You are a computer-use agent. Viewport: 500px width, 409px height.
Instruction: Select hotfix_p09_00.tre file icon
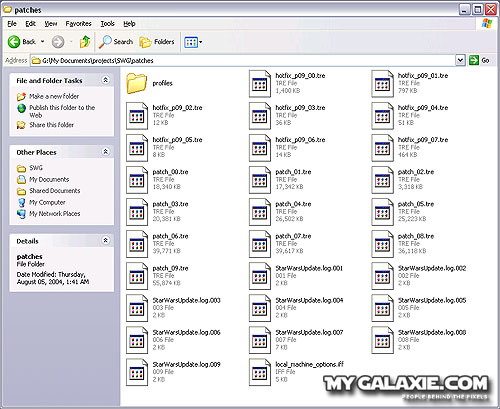260,84
